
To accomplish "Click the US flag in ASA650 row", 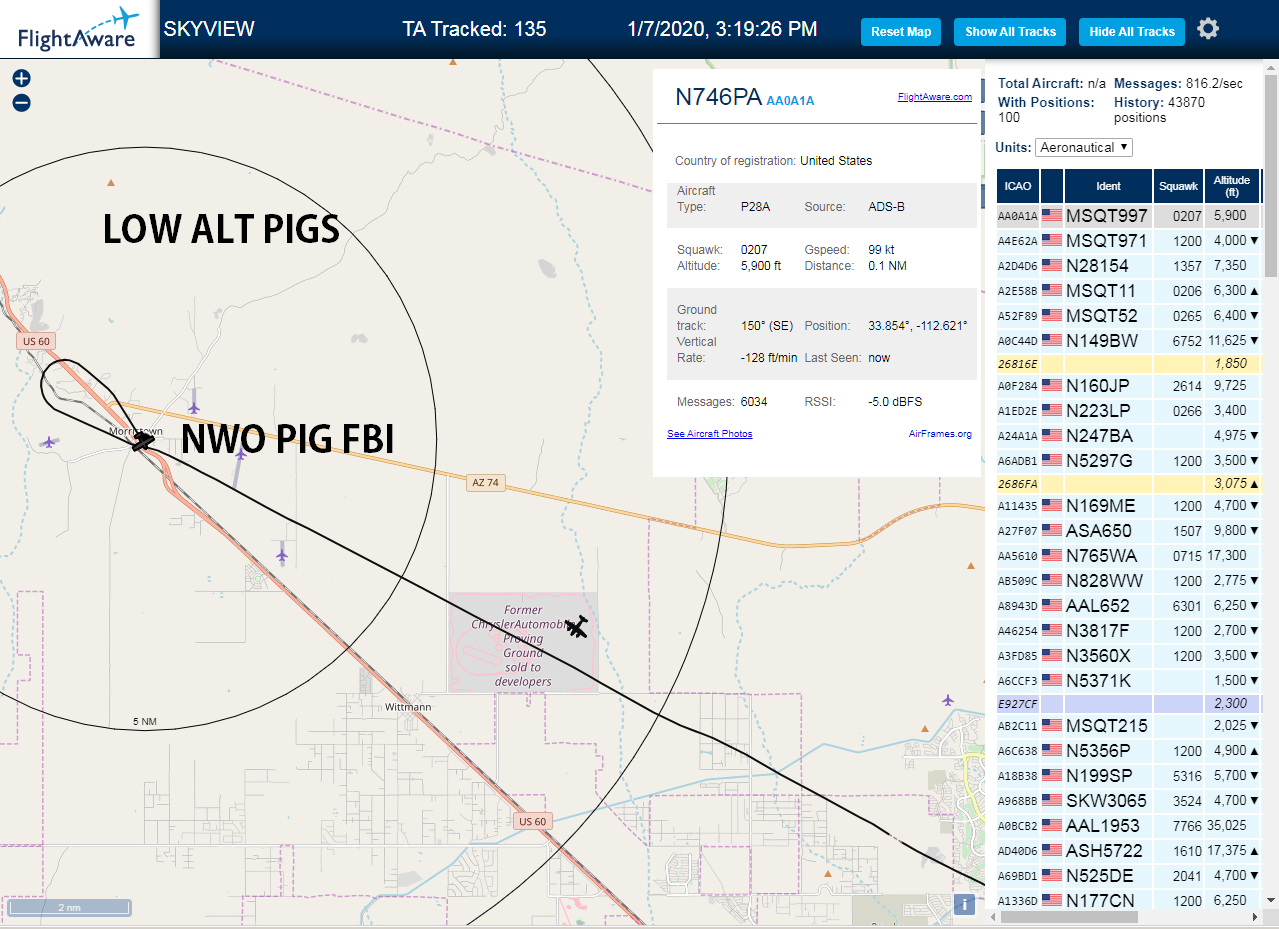I will (1052, 530).
